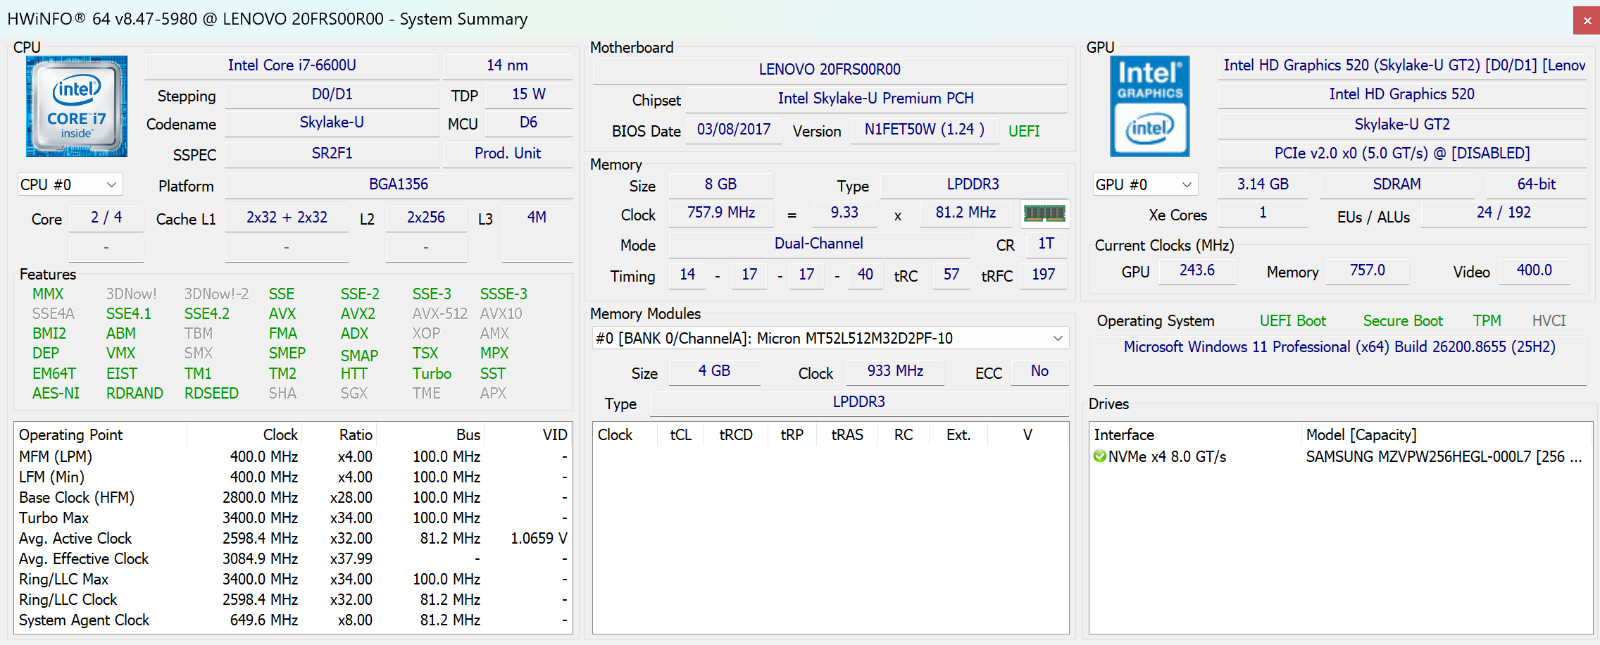Click the Dual-Channel mode value
1600x645 pixels.
point(818,243)
